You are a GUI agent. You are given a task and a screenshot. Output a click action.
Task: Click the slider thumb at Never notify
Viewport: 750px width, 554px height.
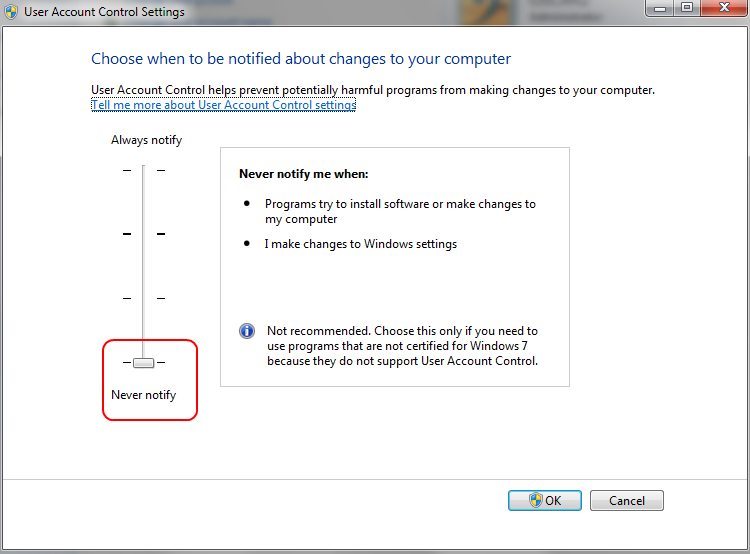[143, 362]
